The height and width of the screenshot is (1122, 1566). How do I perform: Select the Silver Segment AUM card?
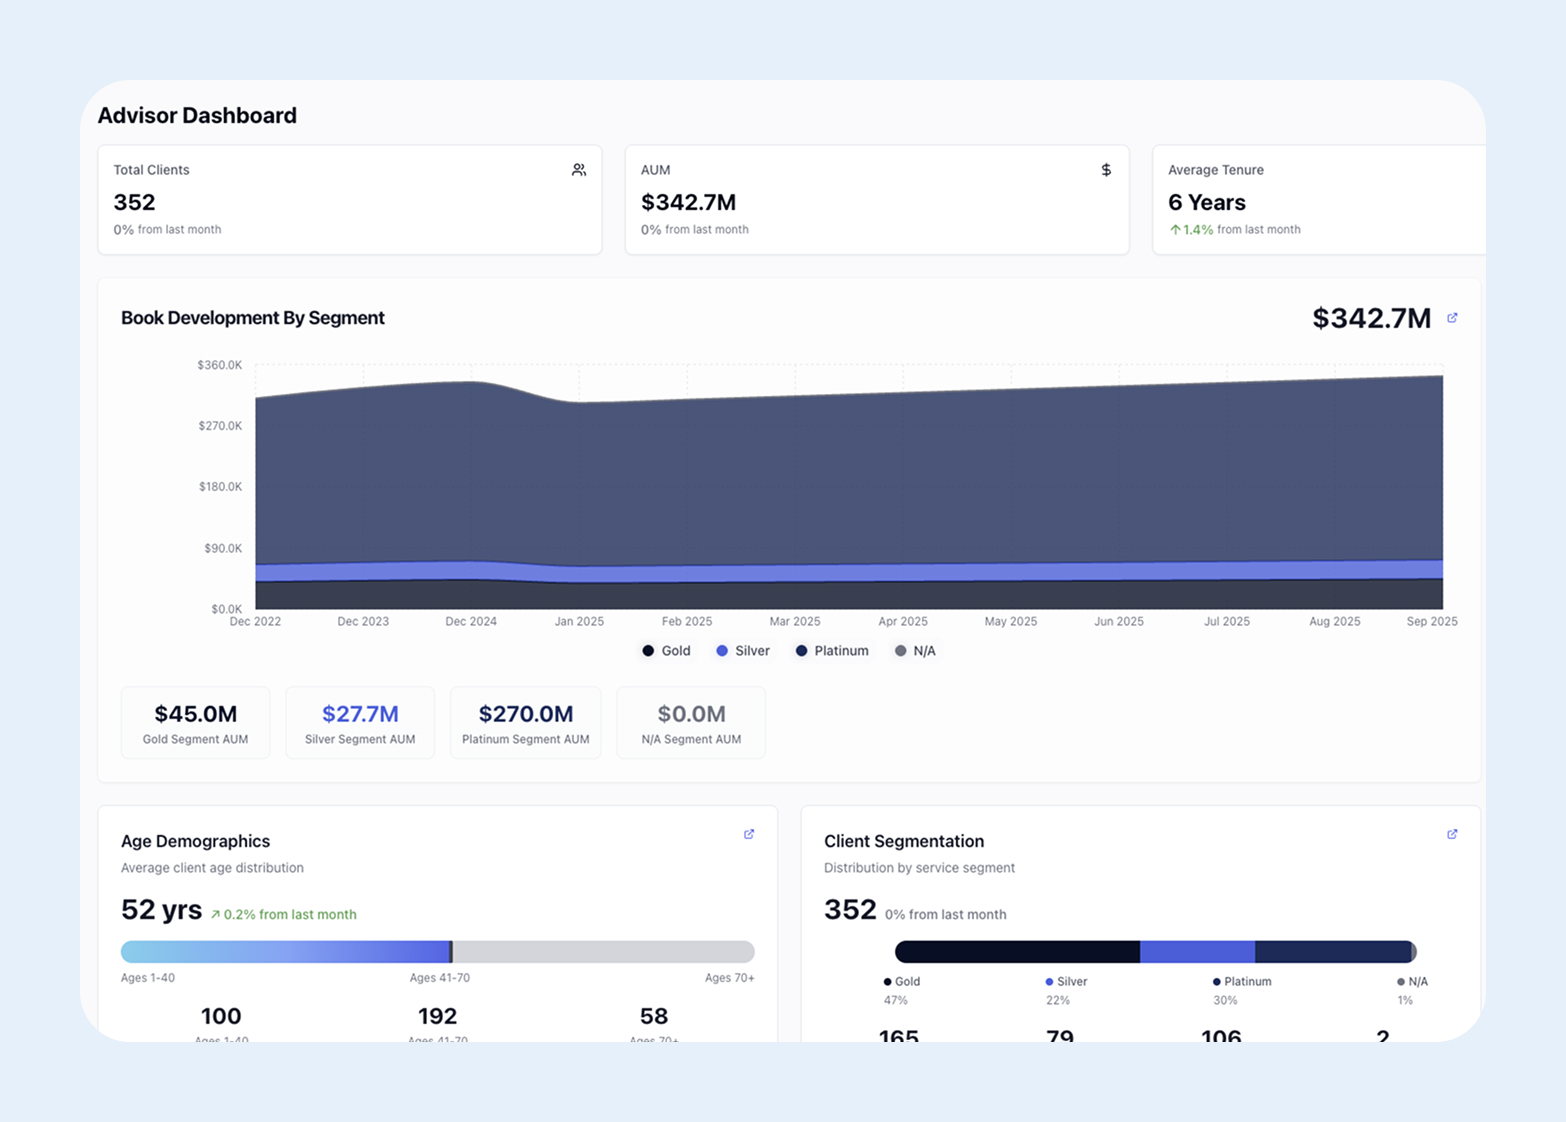360,723
